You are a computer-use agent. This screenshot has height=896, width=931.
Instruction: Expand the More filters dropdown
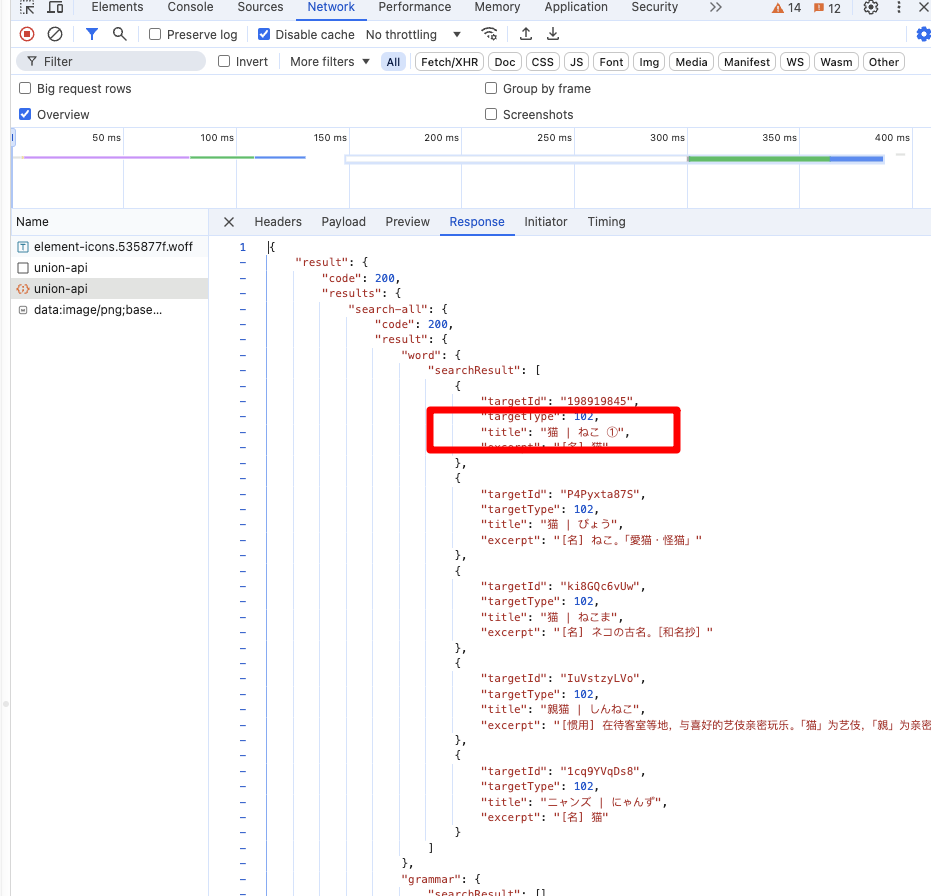click(330, 62)
